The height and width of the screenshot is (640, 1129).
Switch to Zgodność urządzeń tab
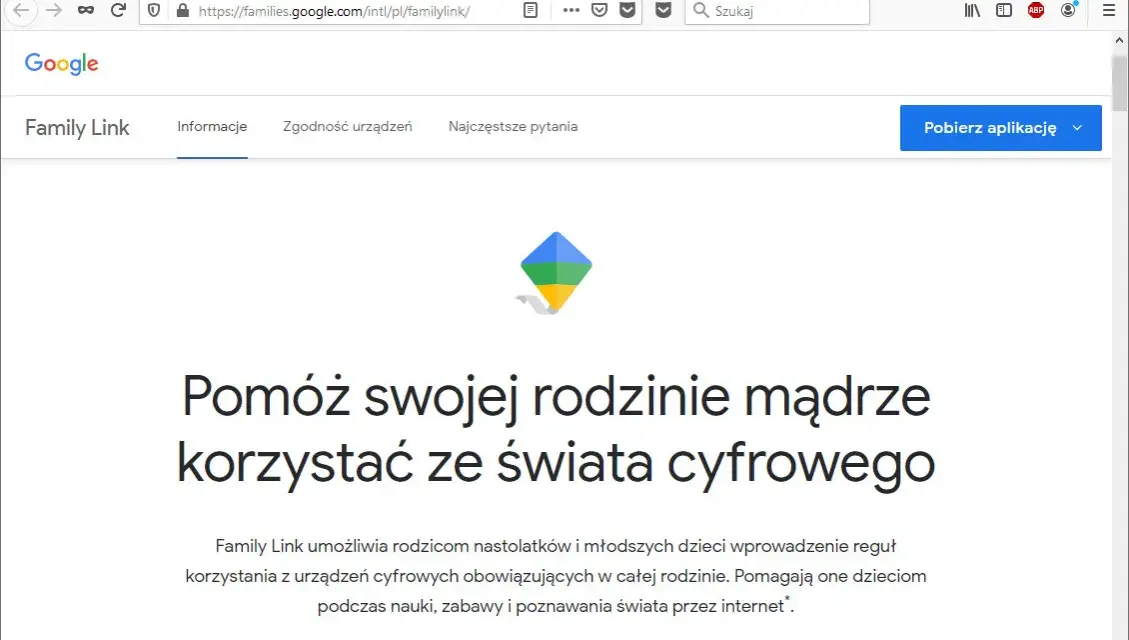[348, 127]
